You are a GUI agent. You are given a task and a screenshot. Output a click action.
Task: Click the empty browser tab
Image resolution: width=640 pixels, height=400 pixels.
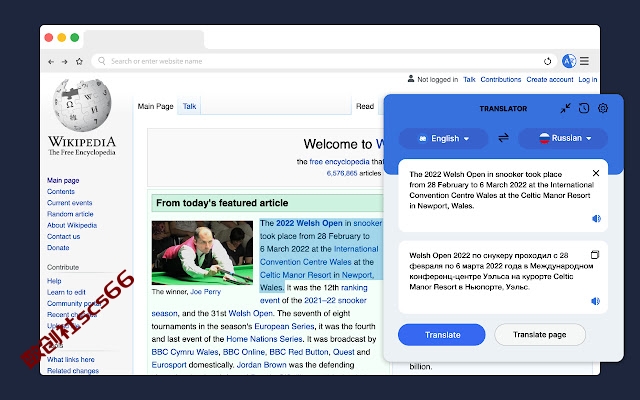(x=144, y=40)
